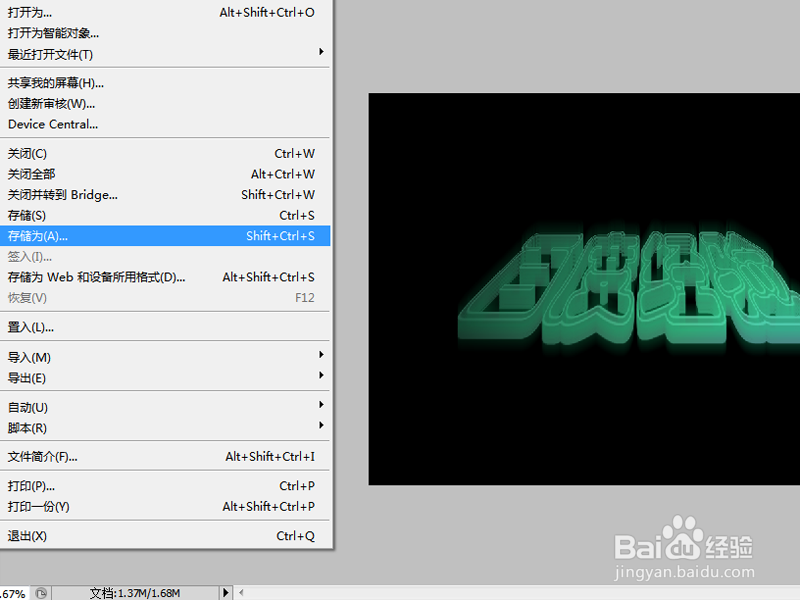
Task: Expand 最近打开文件(T) submenu
Action: click(165, 54)
